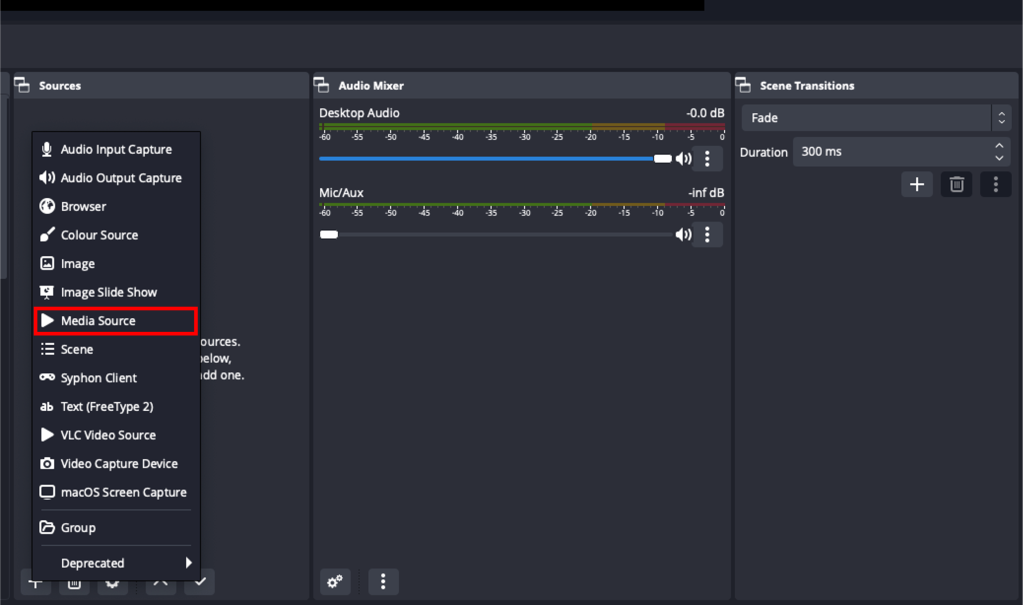Select Syphon Client source
The height and width of the screenshot is (605, 1024).
click(x=116, y=378)
